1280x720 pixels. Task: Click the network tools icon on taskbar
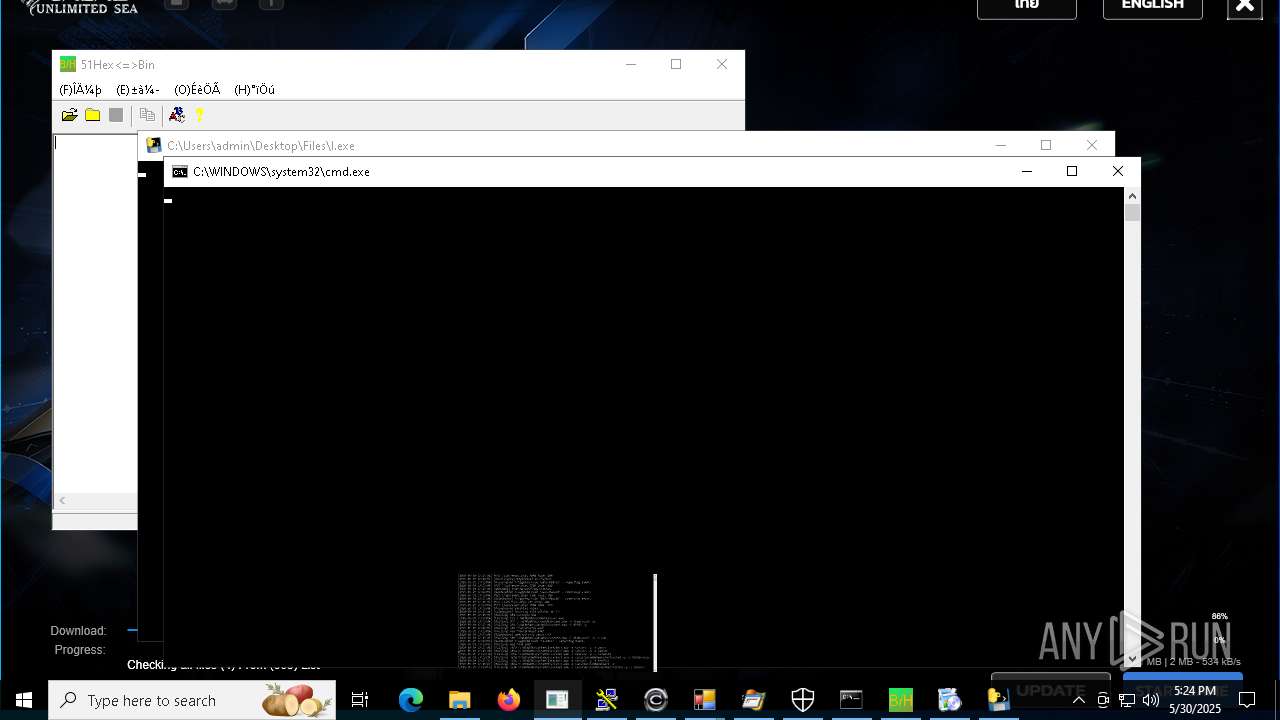pos(607,700)
